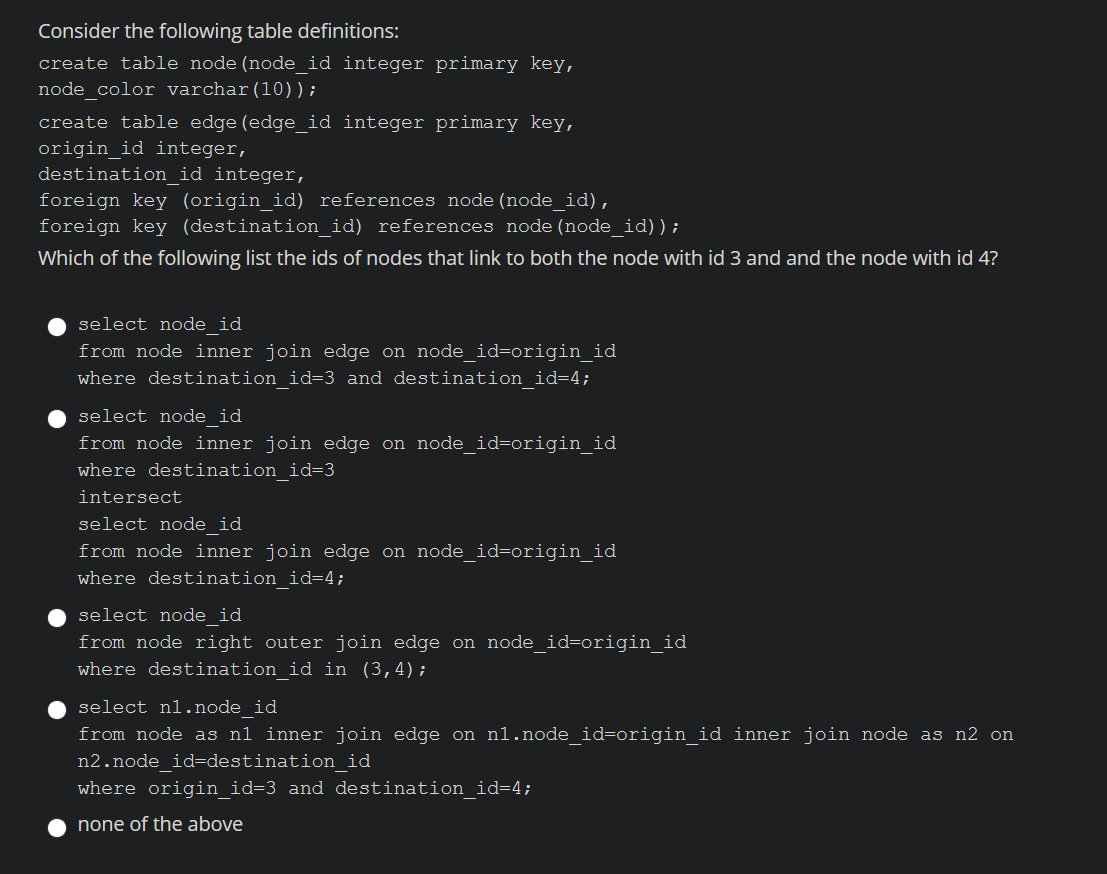Select the intersect query answer option

[x=57, y=418]
